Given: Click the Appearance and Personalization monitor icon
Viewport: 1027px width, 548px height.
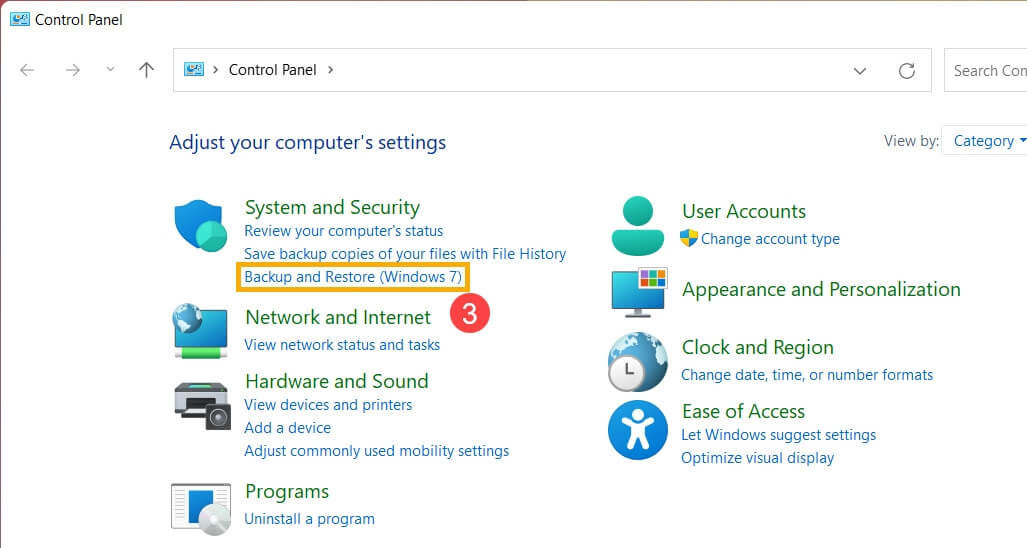Looking at the screenshot, I should coord(638,291).
